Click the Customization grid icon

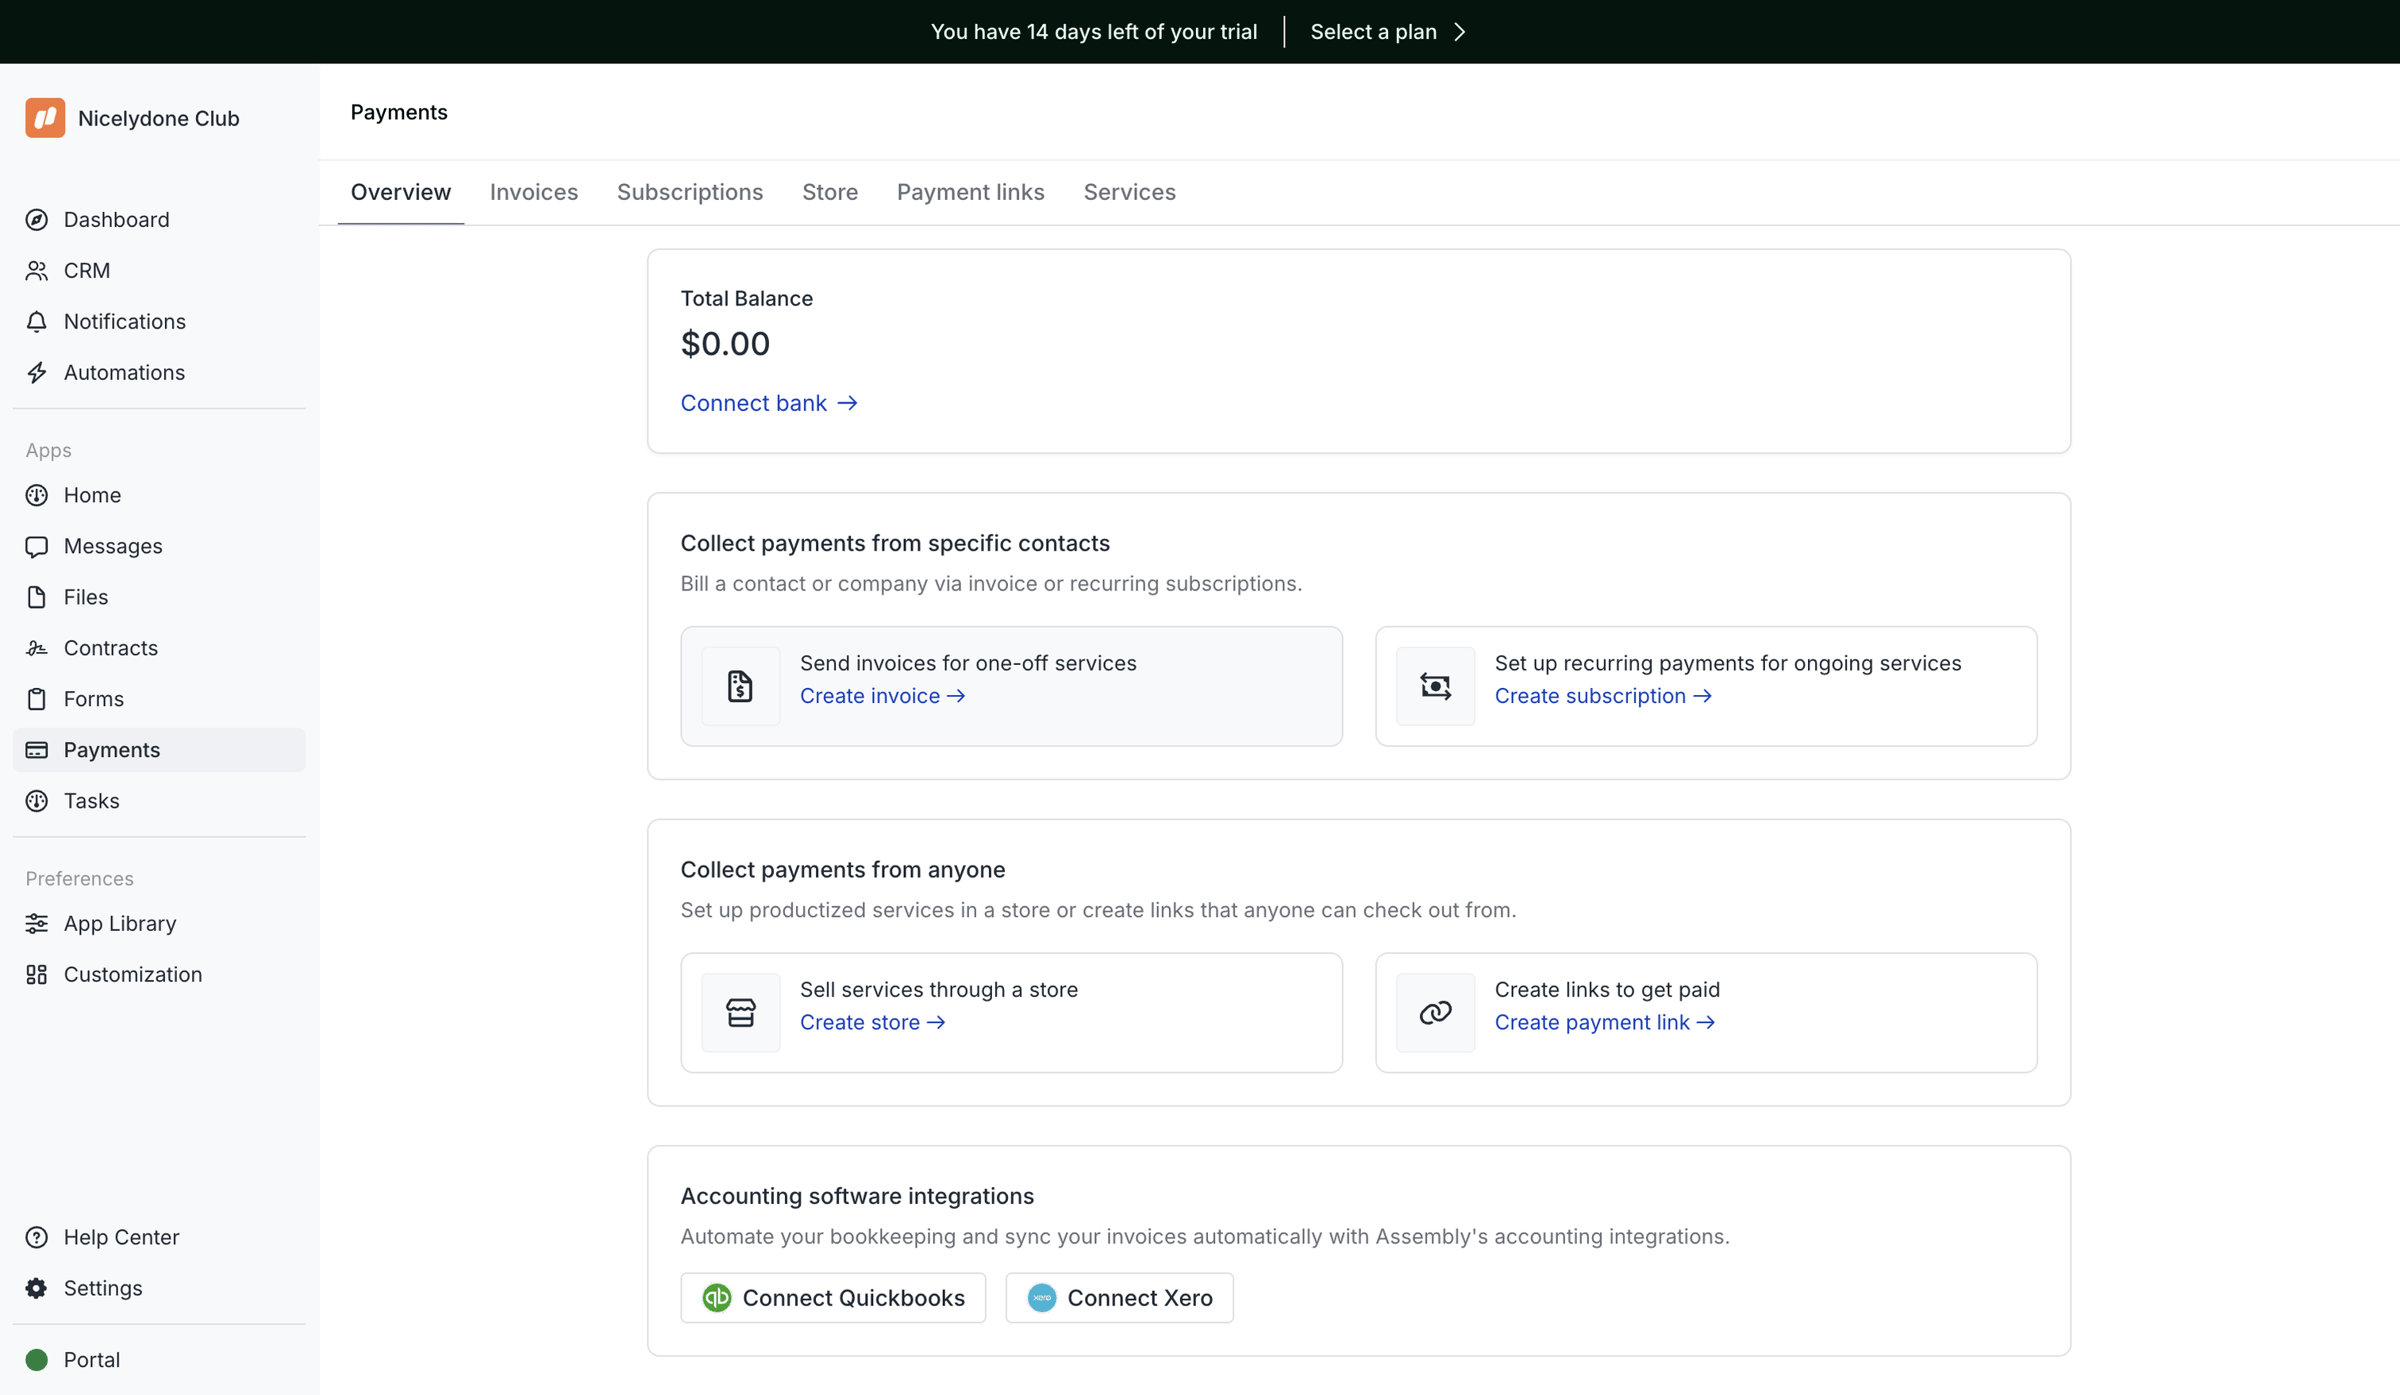(x=37, y=975)
